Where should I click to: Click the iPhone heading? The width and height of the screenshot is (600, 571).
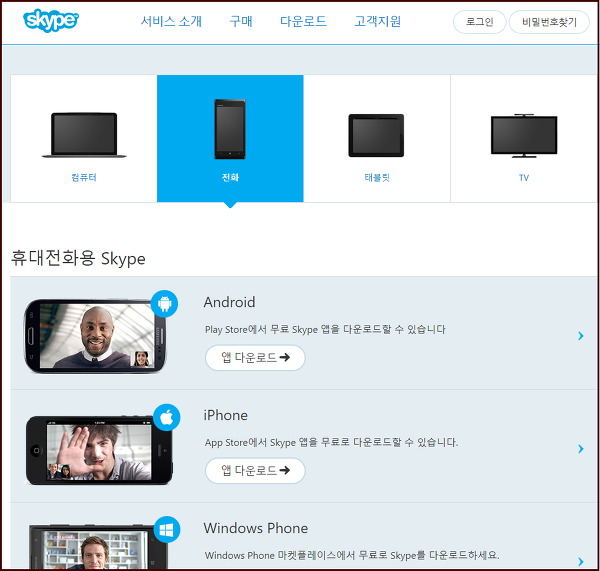point(225,415)
